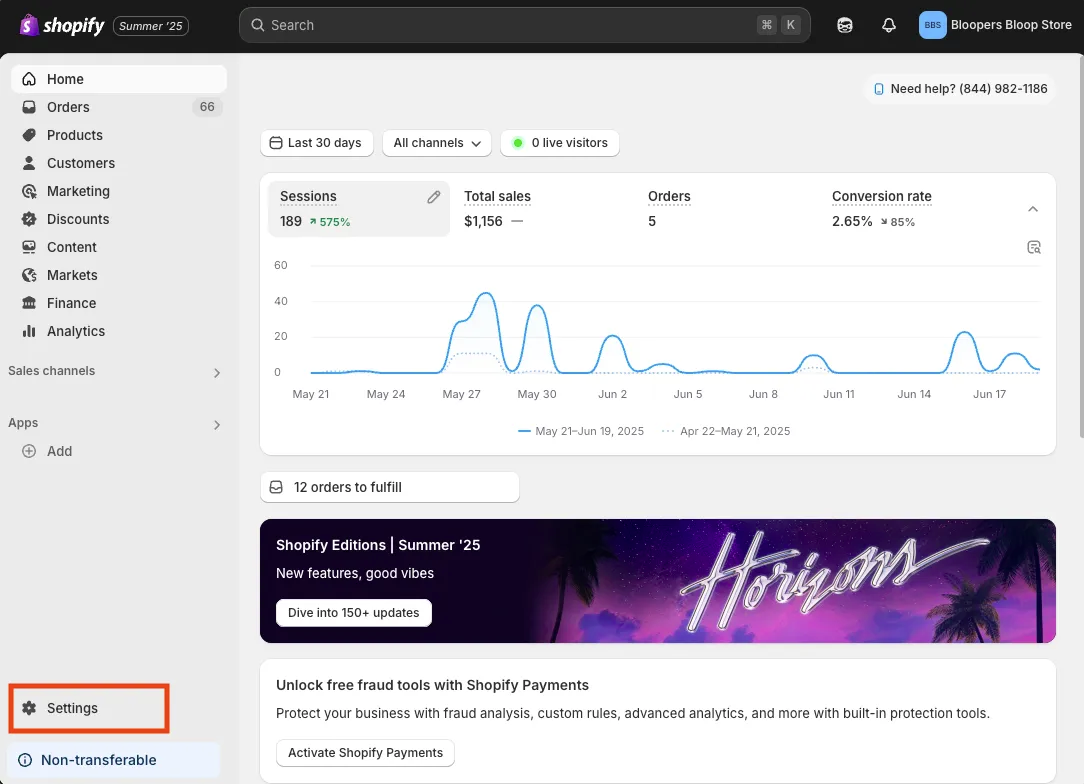Screen dimensions: 1084x784
Task: Open the Summer '25 badge
Action: pos(151,26)
